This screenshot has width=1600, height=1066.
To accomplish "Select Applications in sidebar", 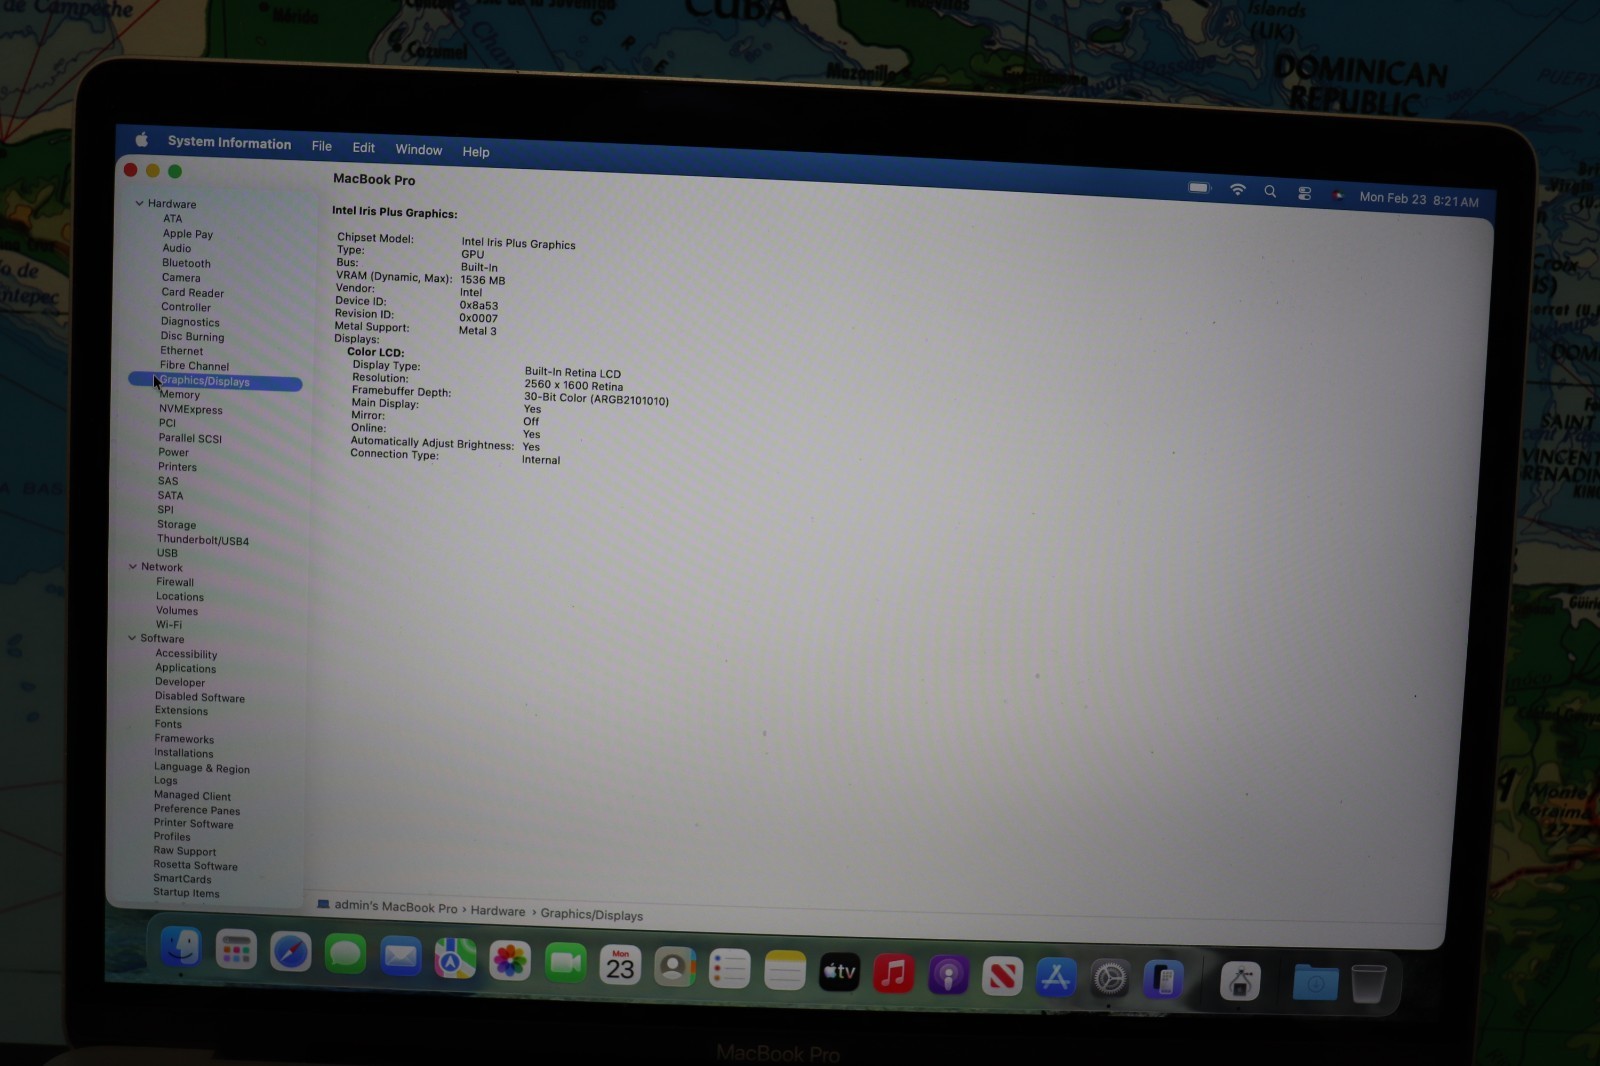I will pos(185,667).
